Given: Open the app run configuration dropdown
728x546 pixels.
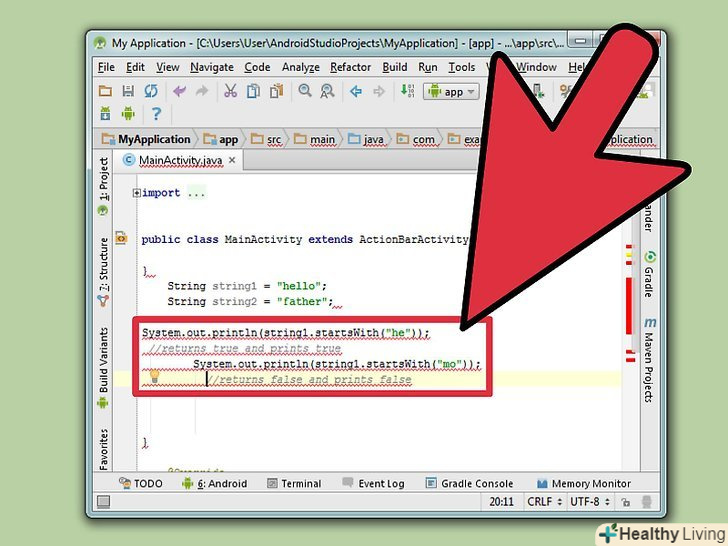Looking at the screenshot, I should [451, 91].
